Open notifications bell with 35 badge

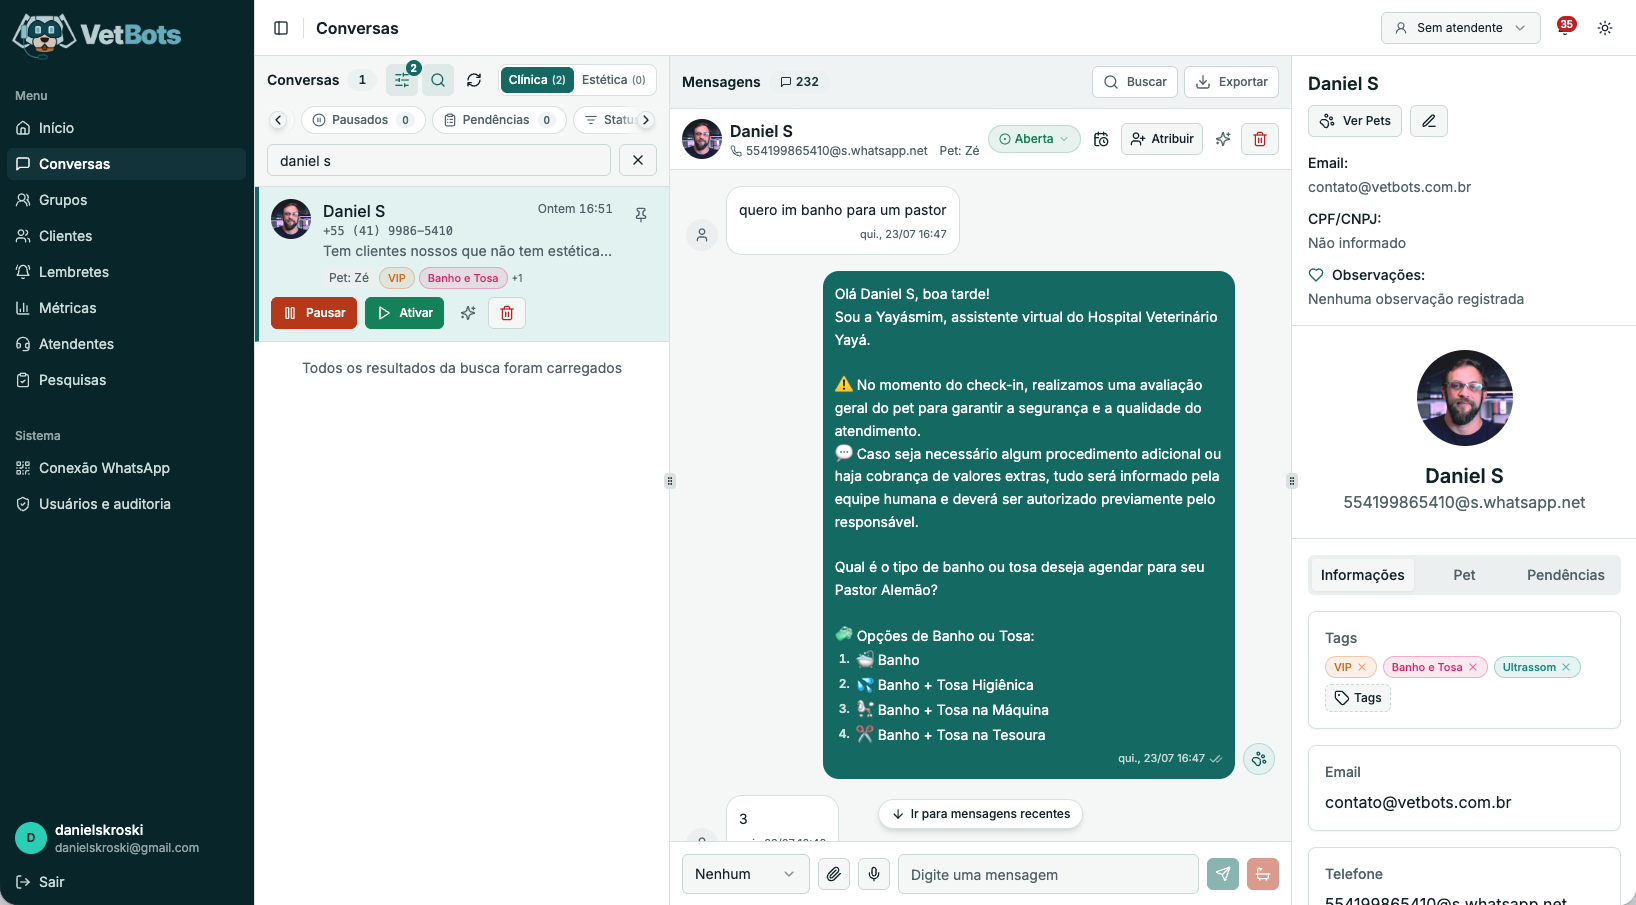(1565, 27)
